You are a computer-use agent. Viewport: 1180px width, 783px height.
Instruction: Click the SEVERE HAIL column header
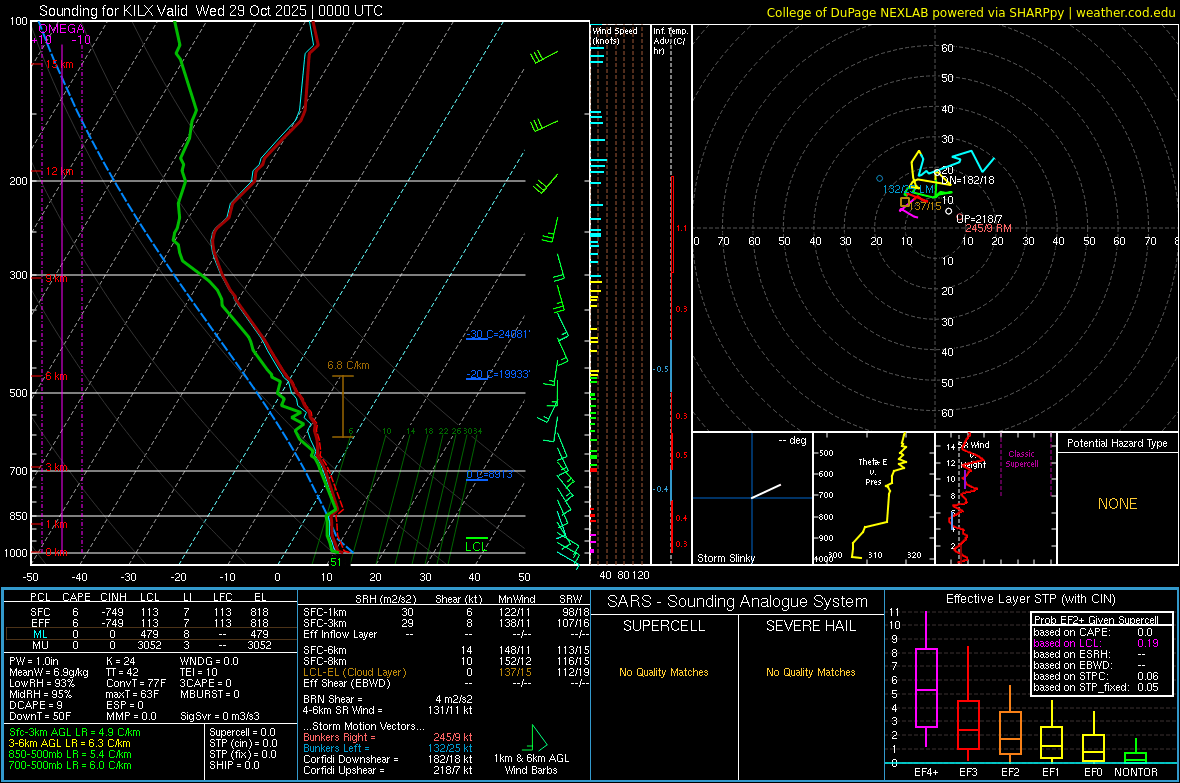click(810, 626)
